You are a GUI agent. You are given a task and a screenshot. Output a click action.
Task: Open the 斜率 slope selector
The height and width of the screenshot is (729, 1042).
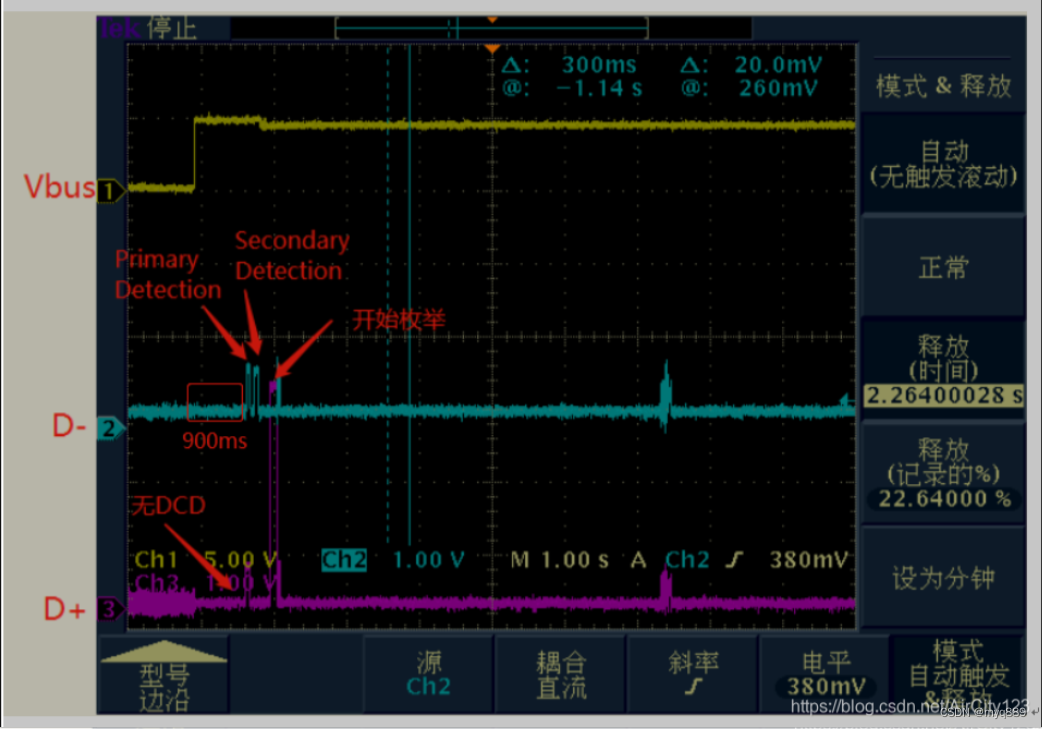[x=692, y=673]
